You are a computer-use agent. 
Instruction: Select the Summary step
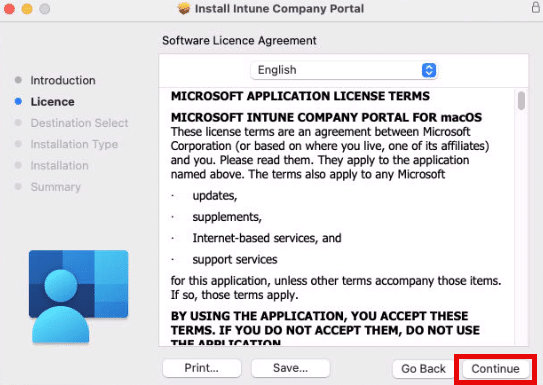point(55,187)
